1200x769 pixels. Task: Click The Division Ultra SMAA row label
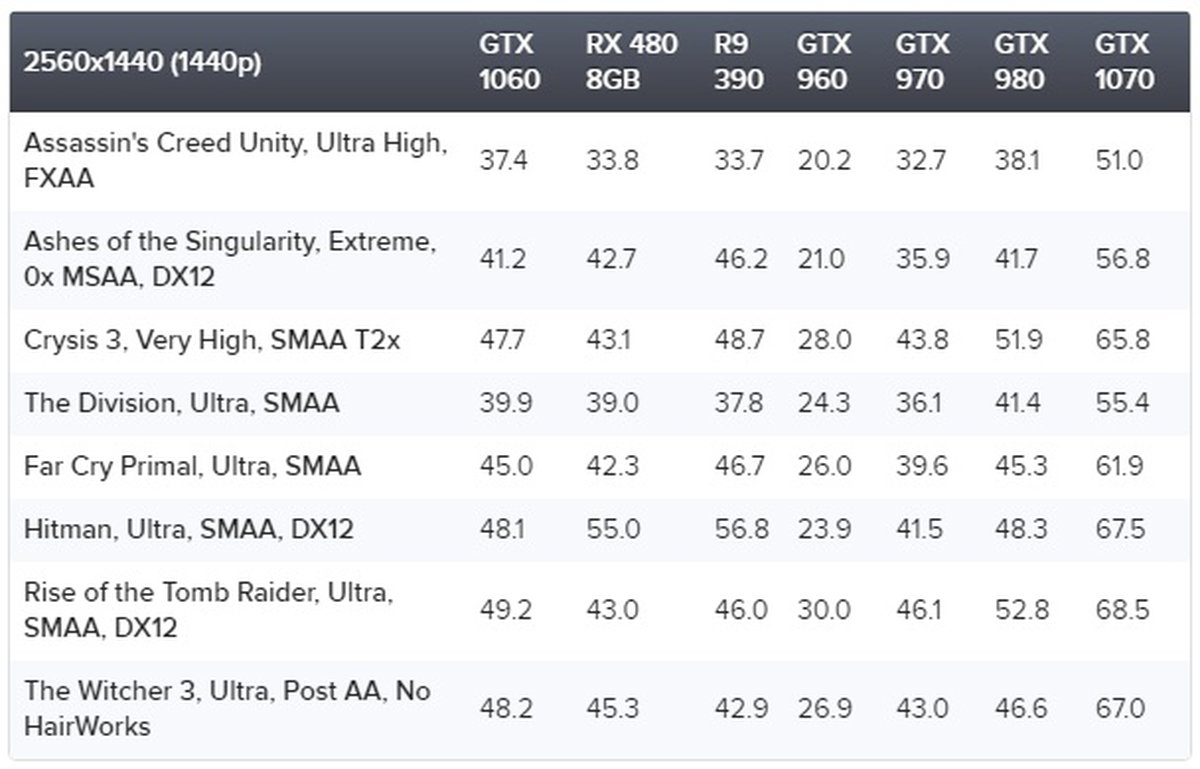click(x=181, y=403)
